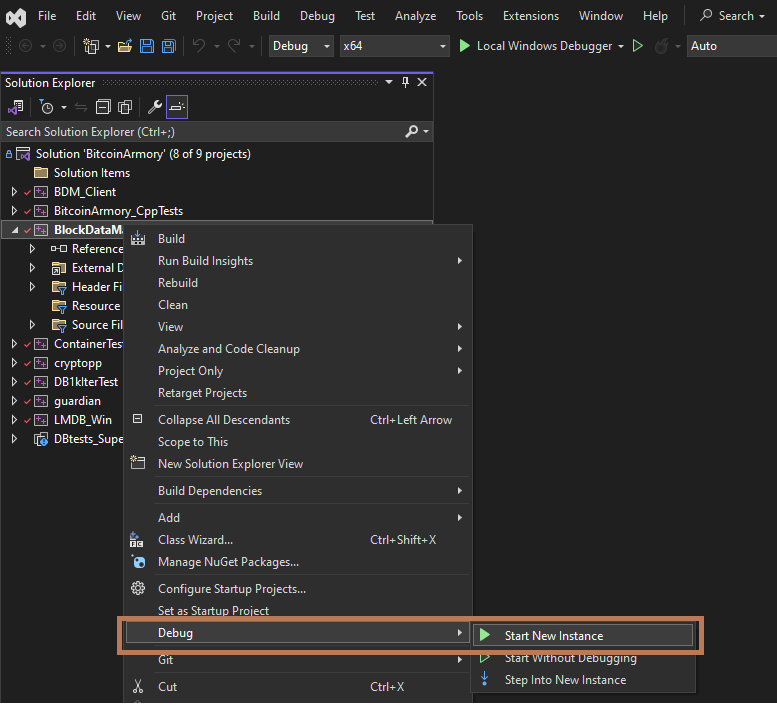Open the File menu

[x=47, y=16]
